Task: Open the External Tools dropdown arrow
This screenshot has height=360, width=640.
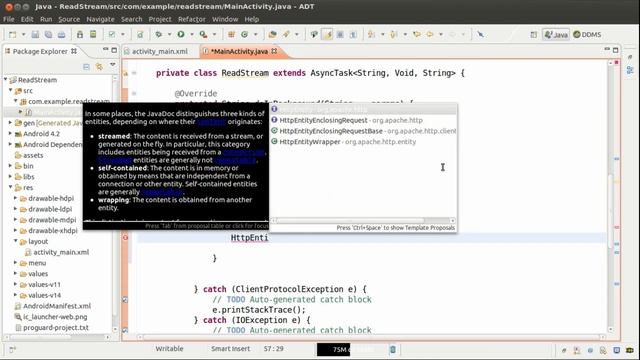Action: [x=214, y=35]
